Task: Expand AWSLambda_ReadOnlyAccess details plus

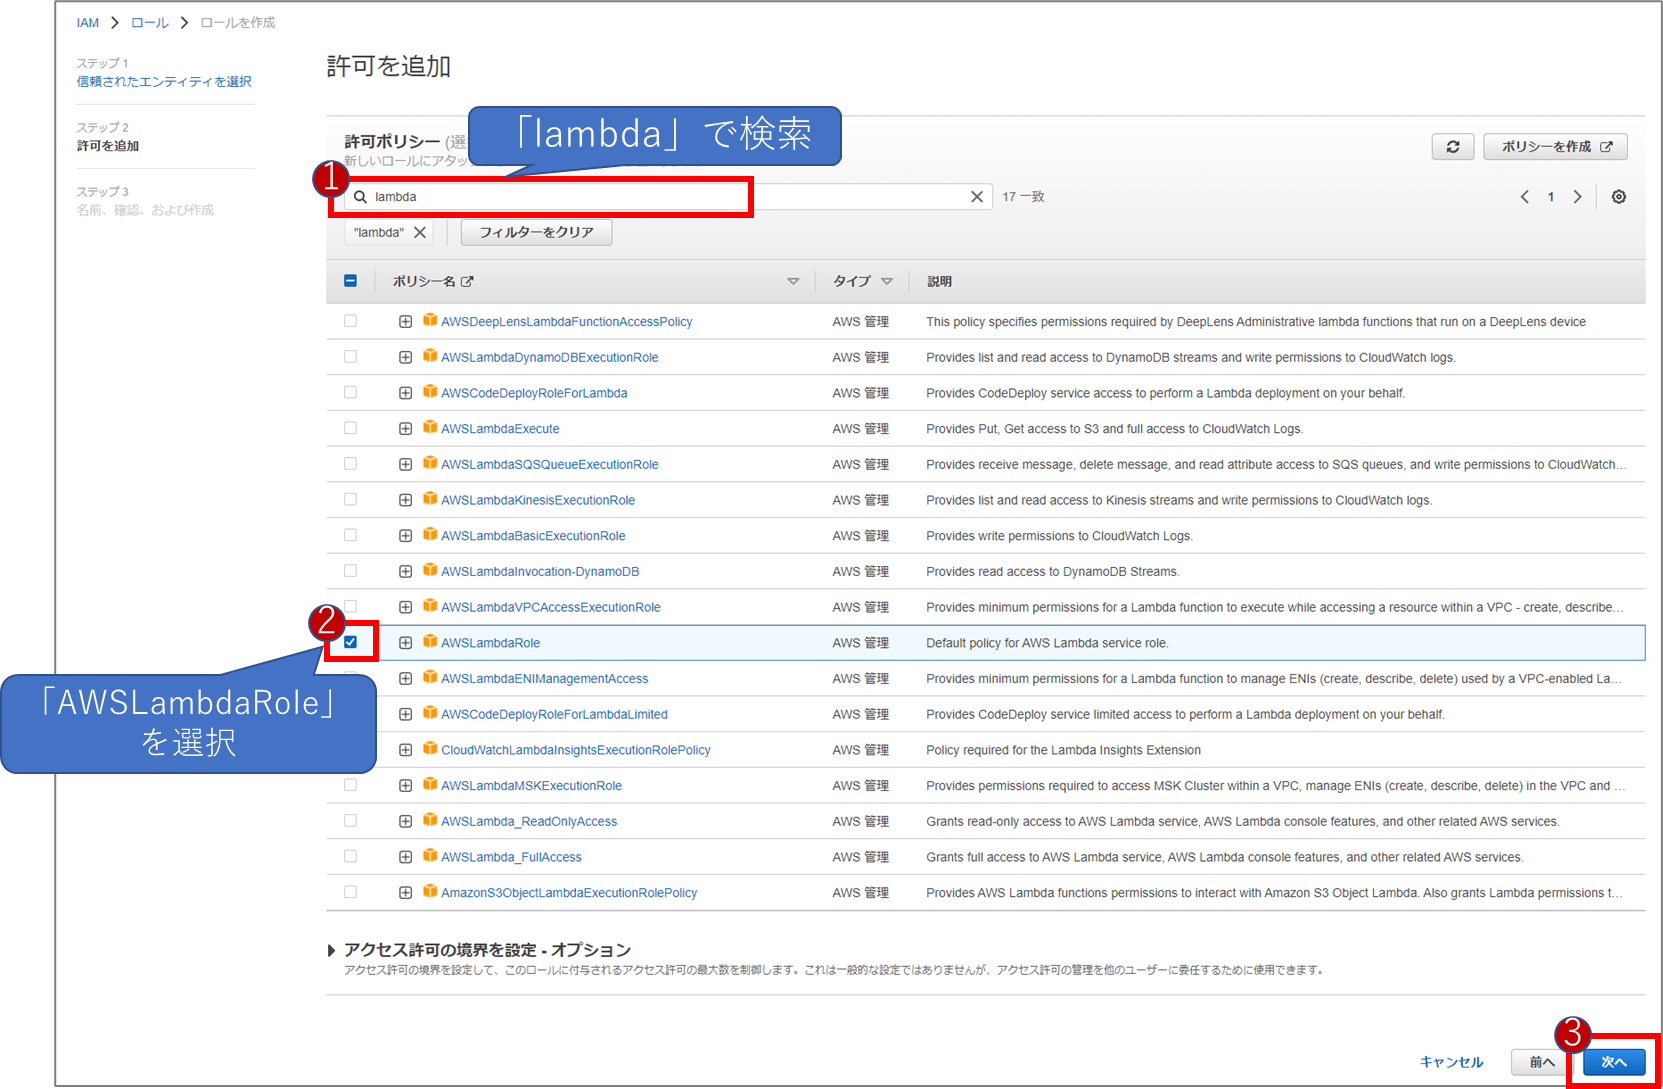Action: 405,822
